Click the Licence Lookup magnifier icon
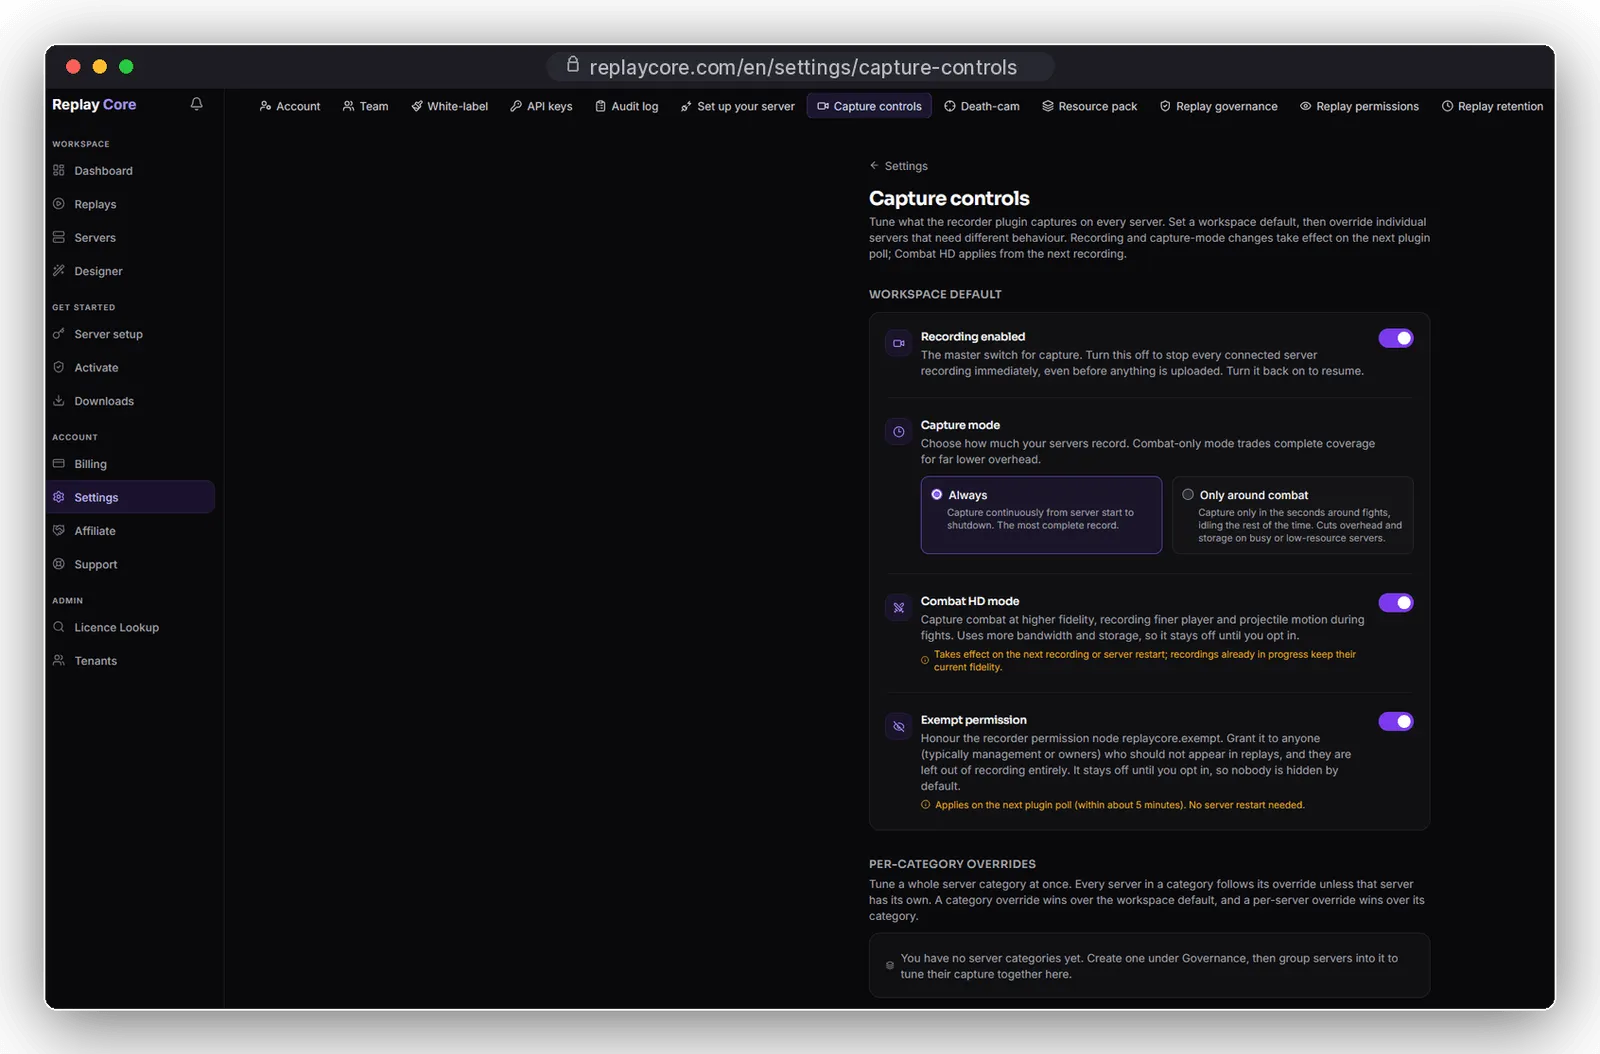The height and width of the screenshot is (1054, 1600). pos(59,627)
